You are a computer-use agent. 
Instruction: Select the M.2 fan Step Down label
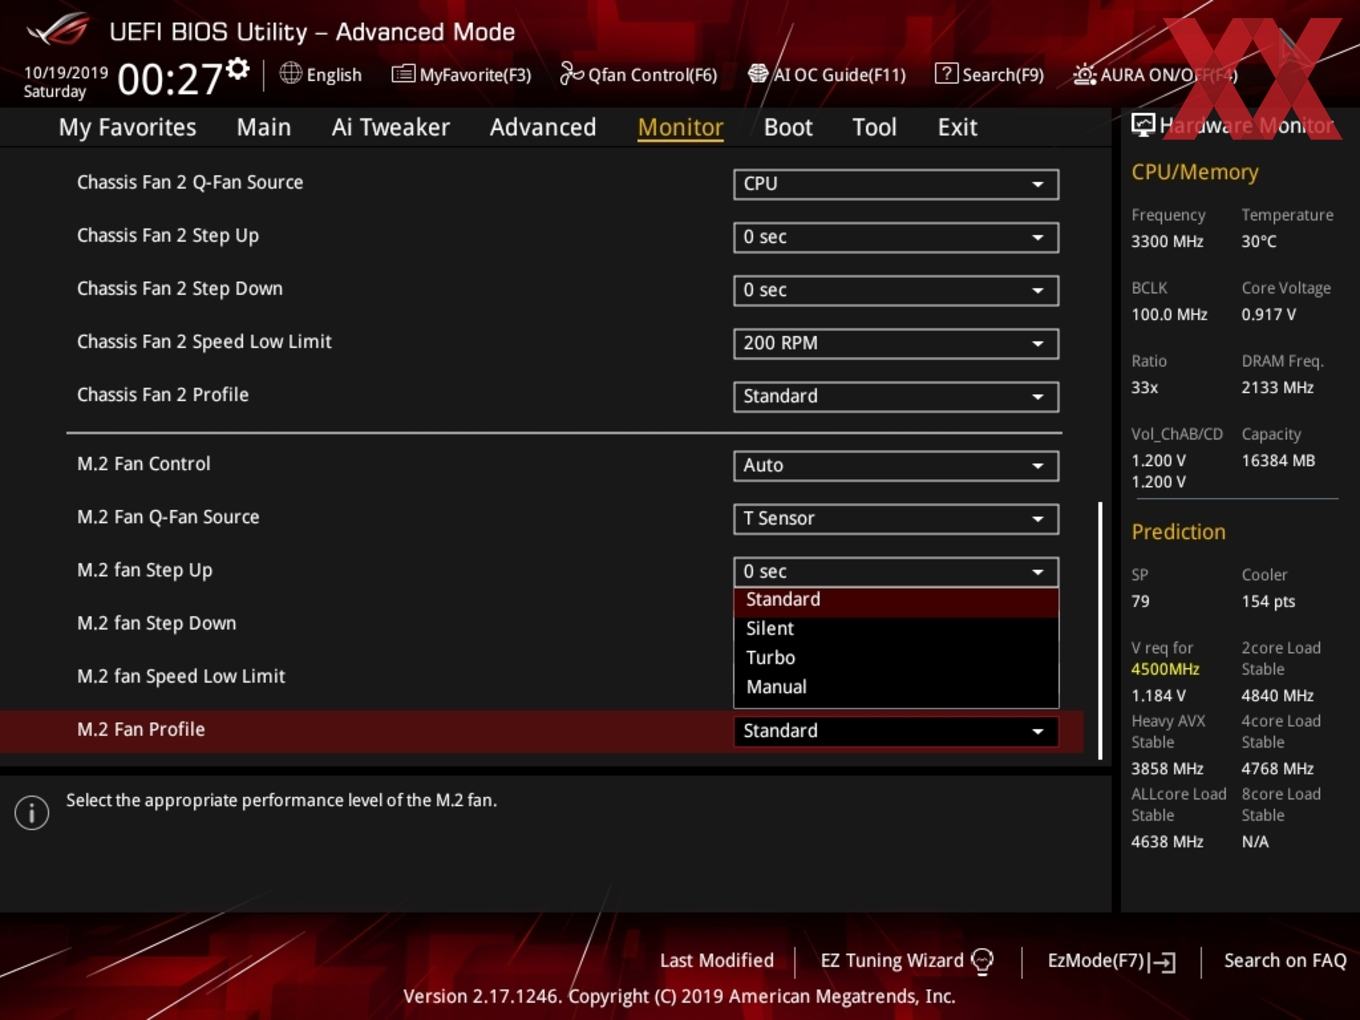(157, 624)
